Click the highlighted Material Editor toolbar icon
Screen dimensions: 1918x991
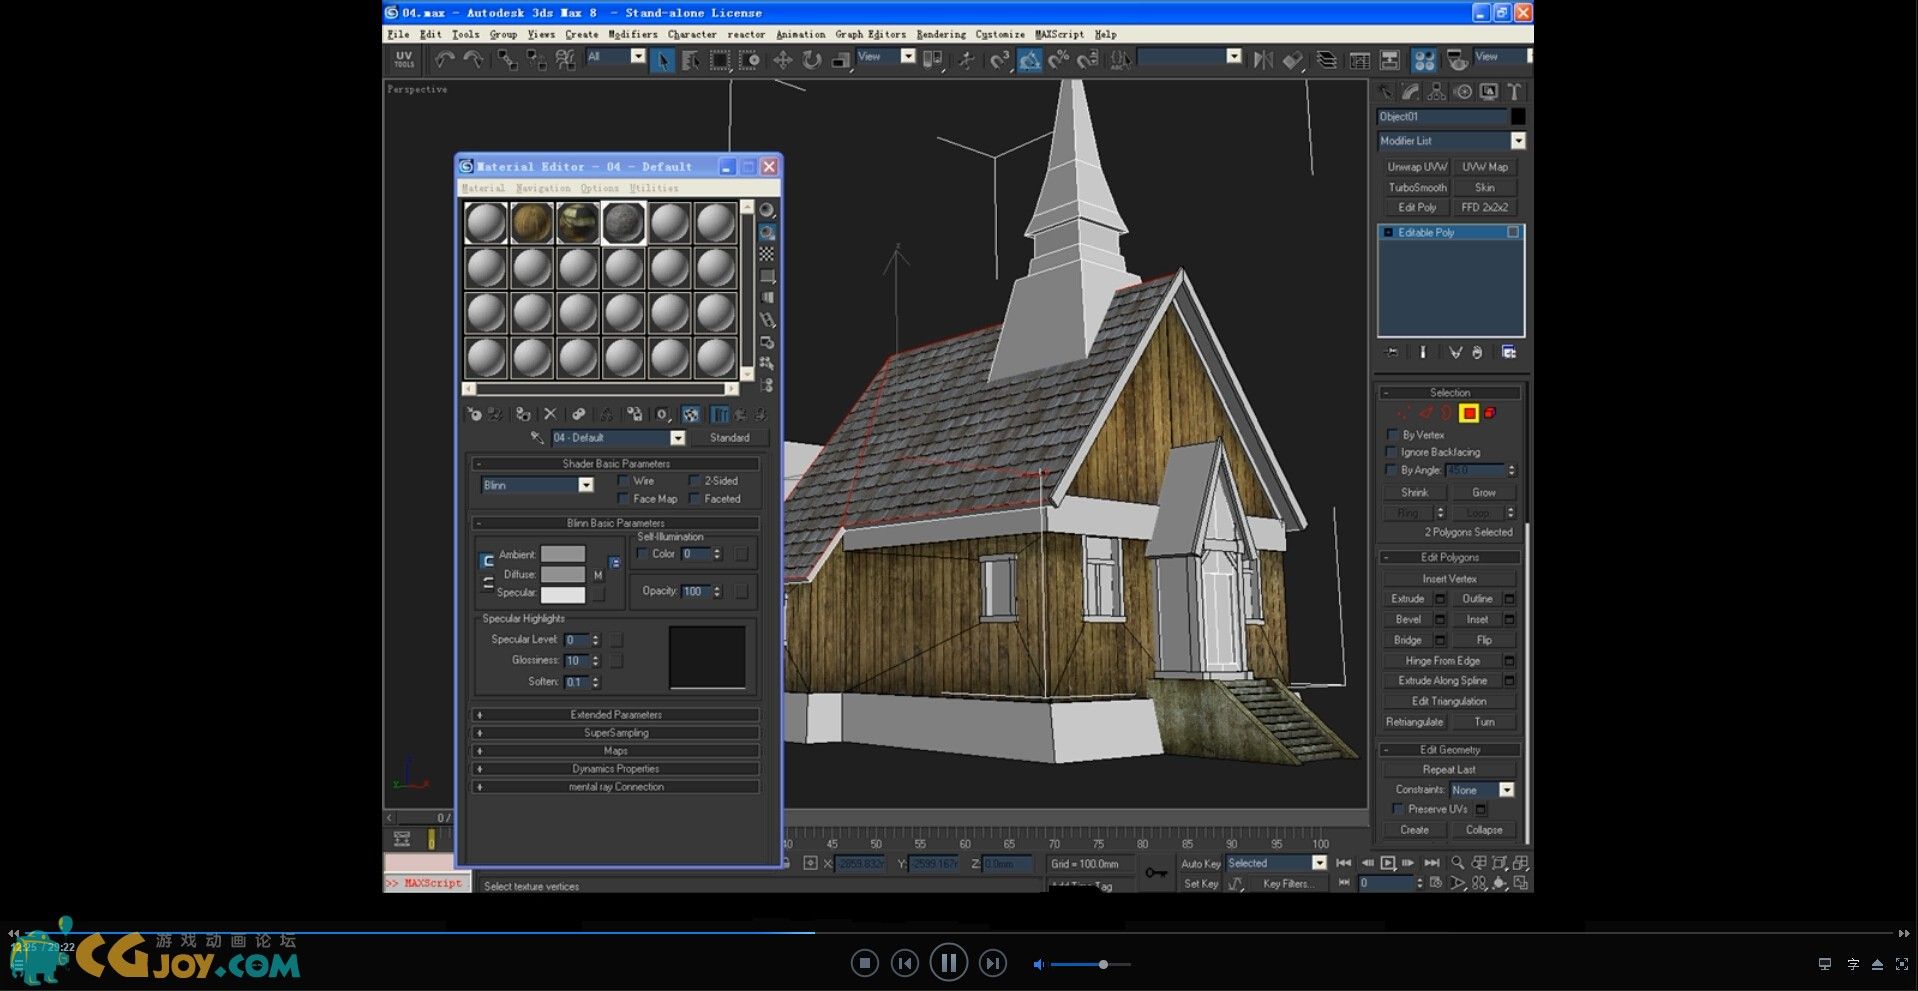(1424, 60)
